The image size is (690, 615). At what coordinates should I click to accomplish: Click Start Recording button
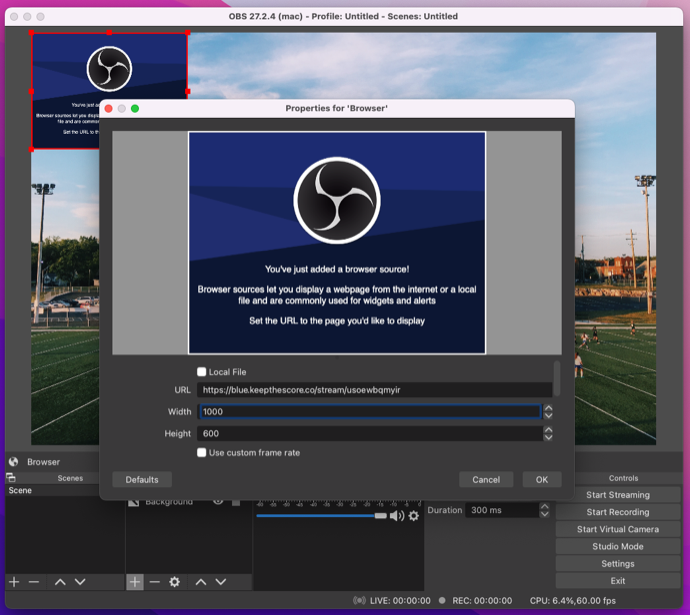point(618,512)
